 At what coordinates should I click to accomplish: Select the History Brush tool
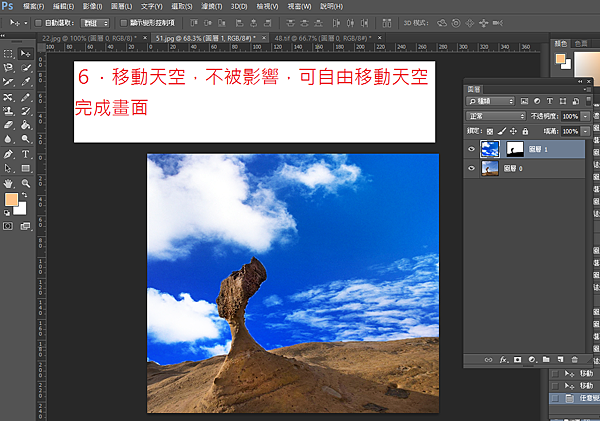tap(26, 111)
